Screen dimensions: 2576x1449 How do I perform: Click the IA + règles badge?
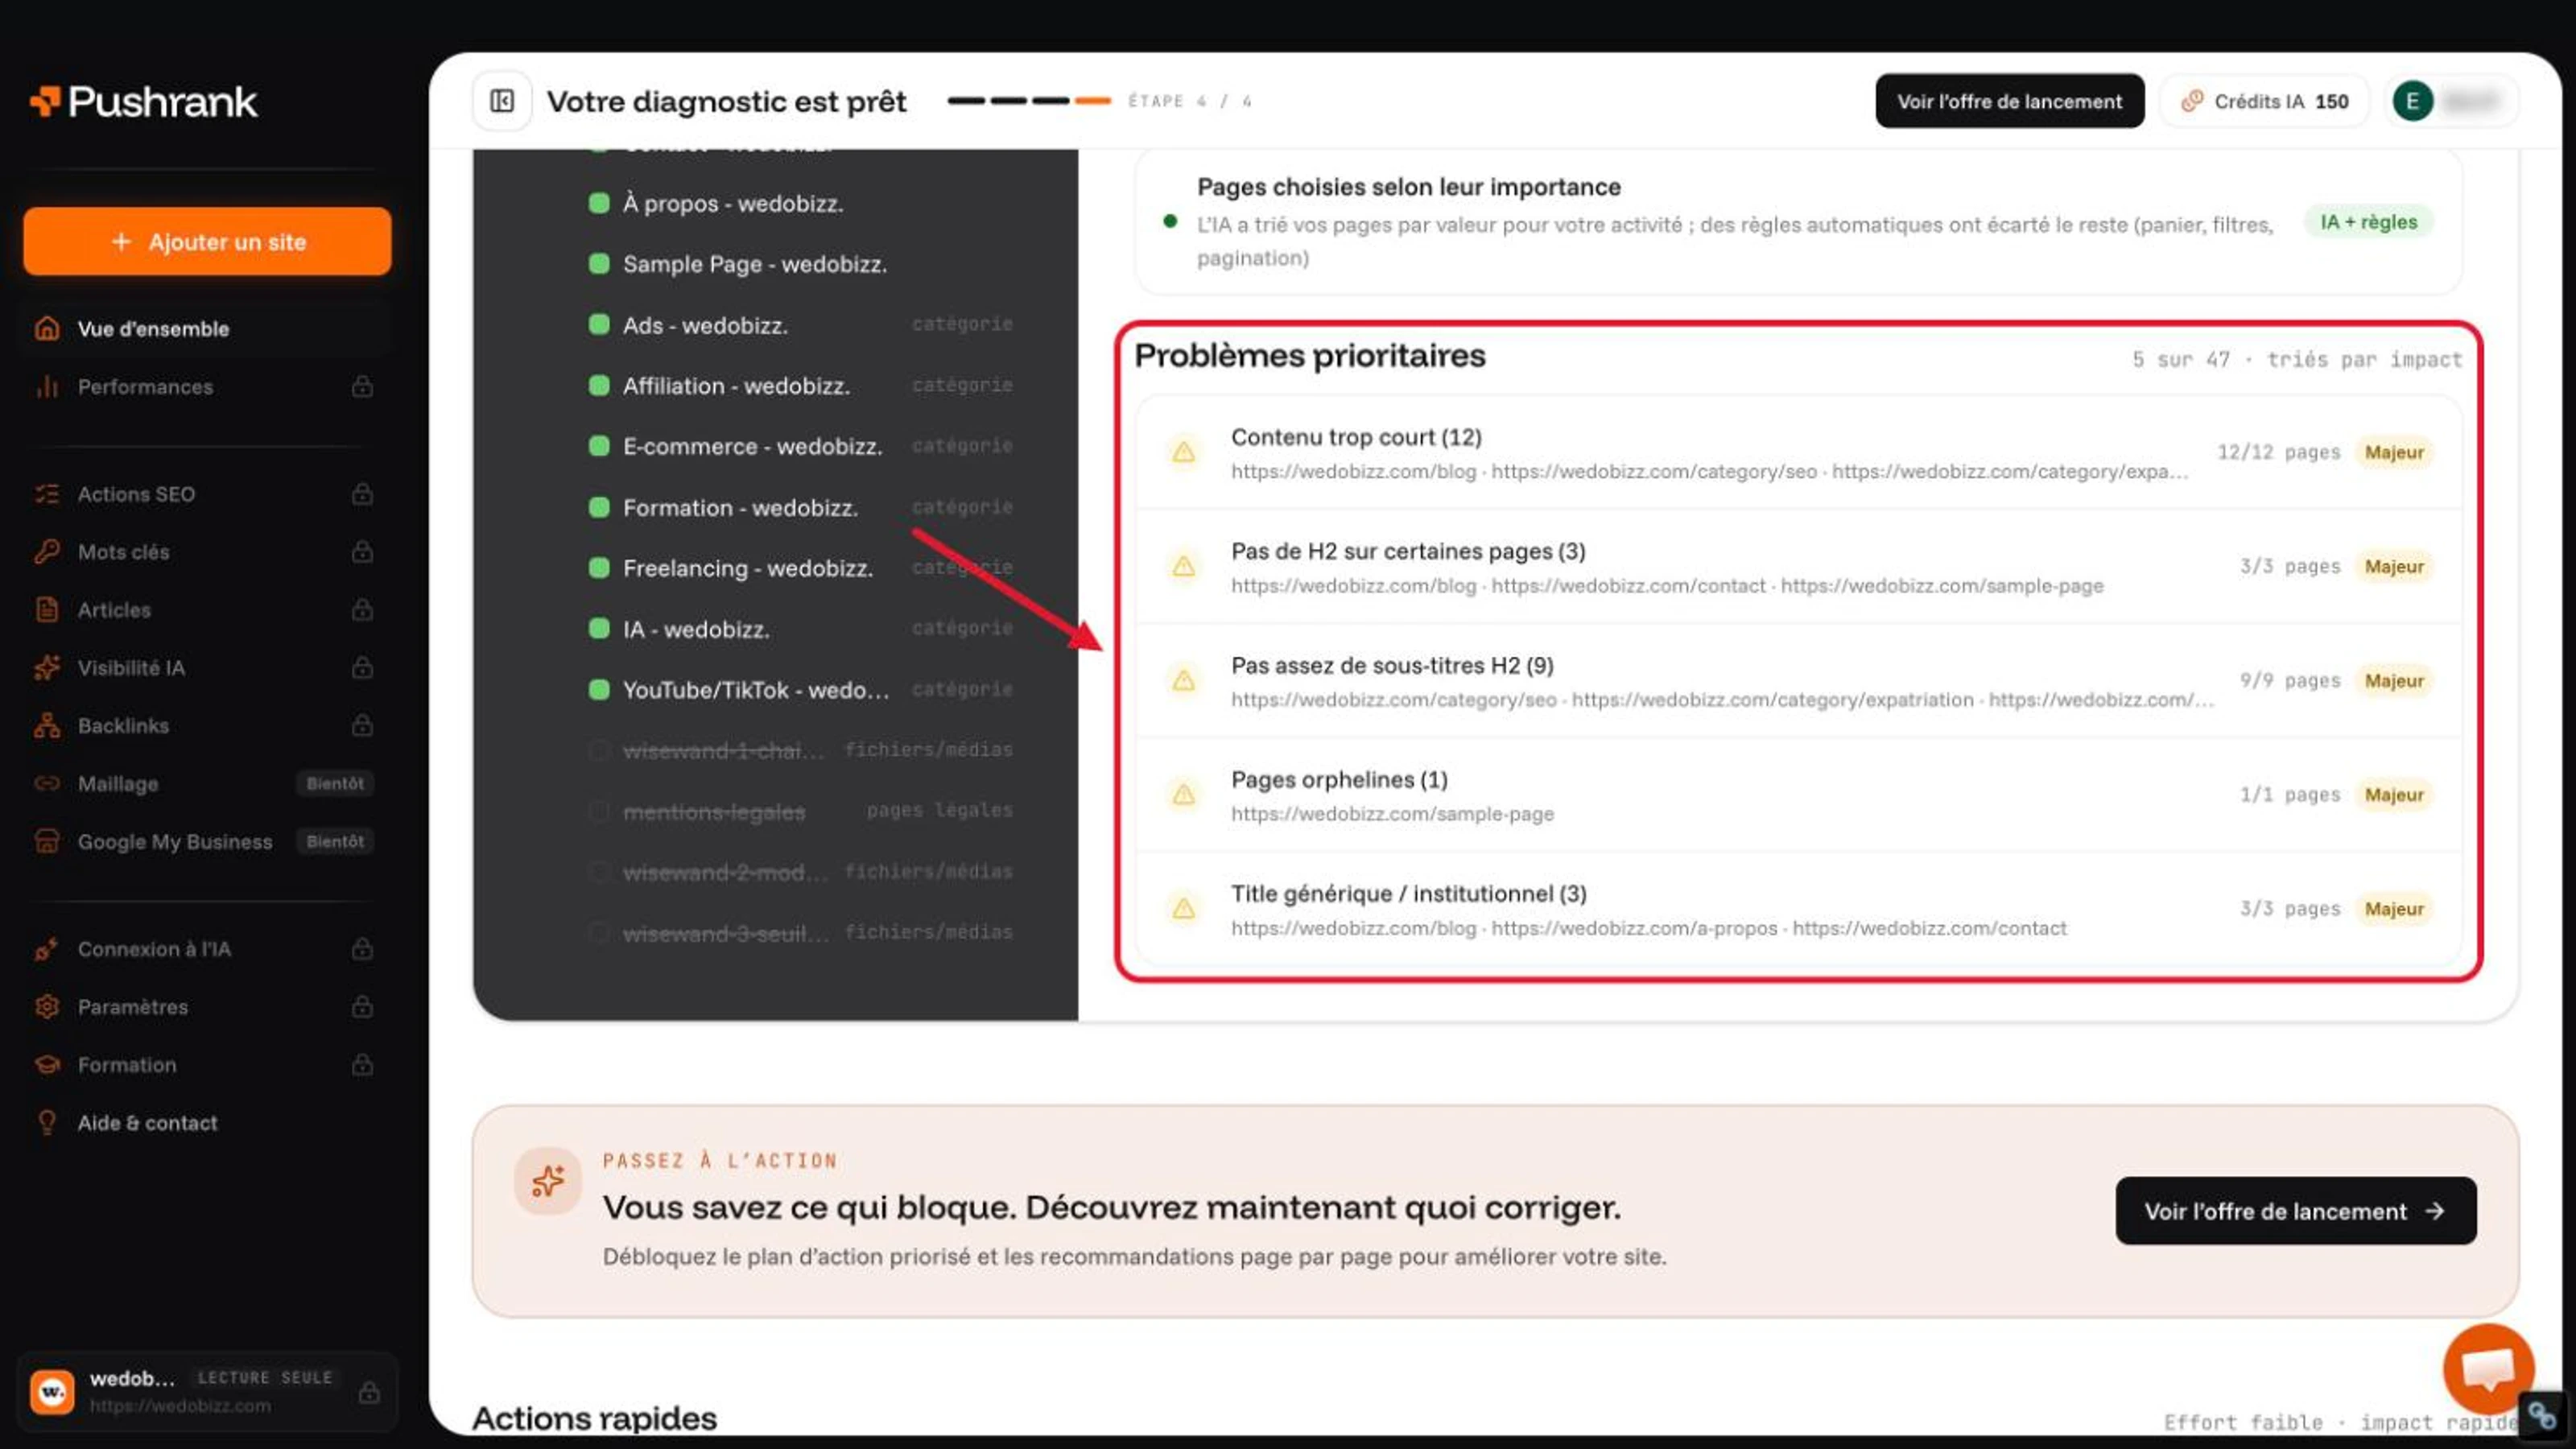pyautogui.click(x=2368, y=222)
